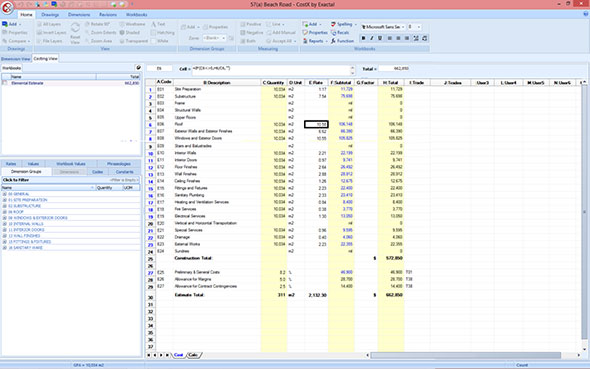The image size is (590, 369).
Task: Click the Recalc button
Action: pyautogui.click(x=340, y=32)
